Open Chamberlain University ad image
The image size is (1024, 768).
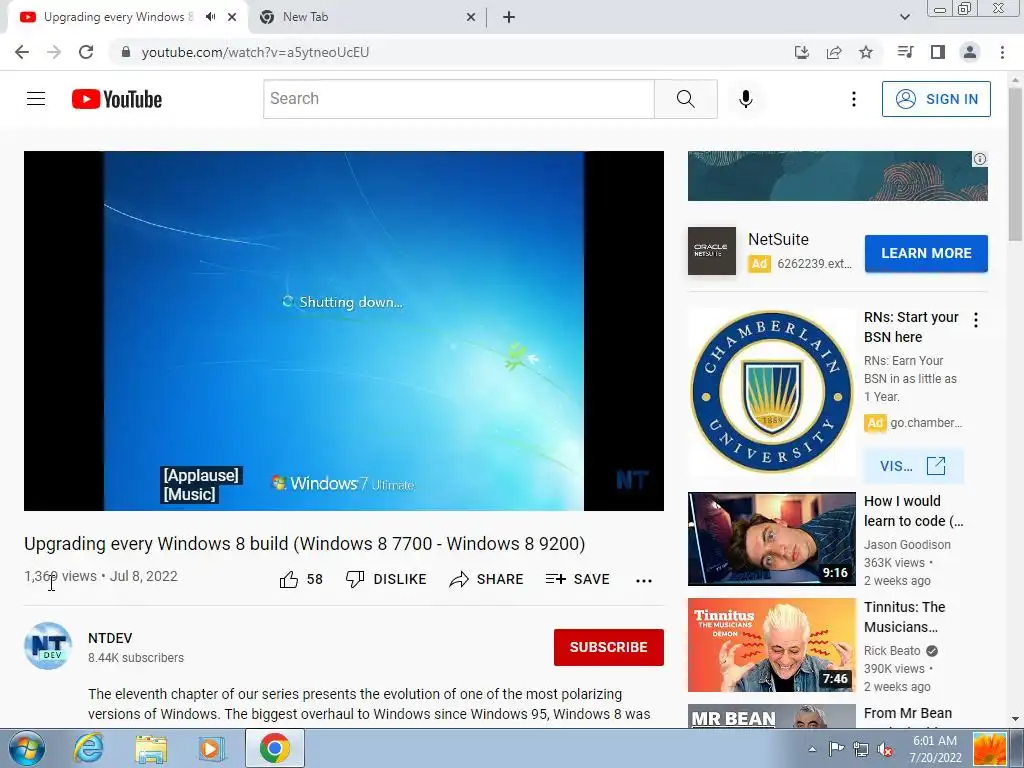[x=771, y=391]
